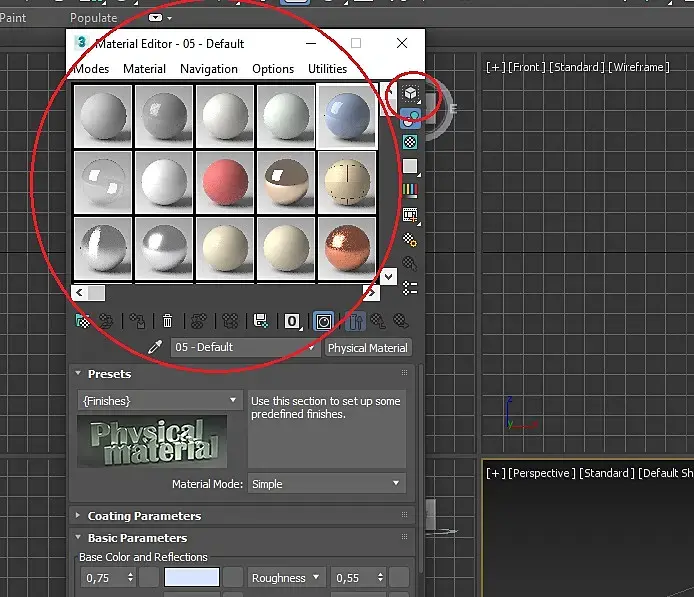Click ribbon options icon beside Populate
The height and width of the screenshot is (597, 694).
tap(155, 18)
